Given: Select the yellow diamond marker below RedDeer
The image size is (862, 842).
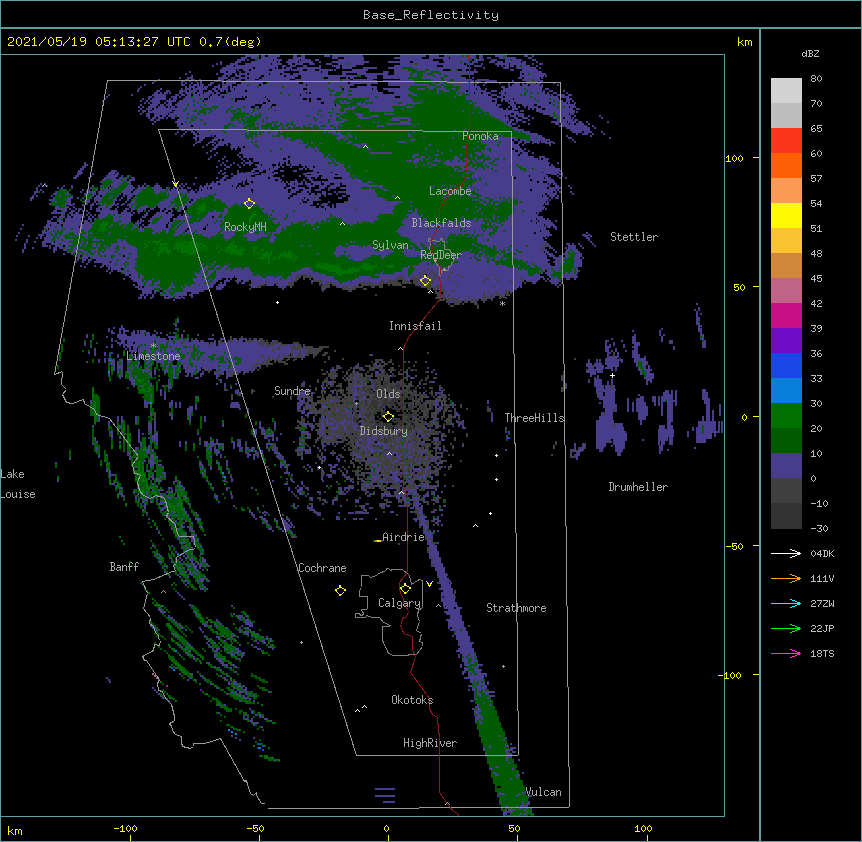Looking at the screenshot, I should (425, 280).
